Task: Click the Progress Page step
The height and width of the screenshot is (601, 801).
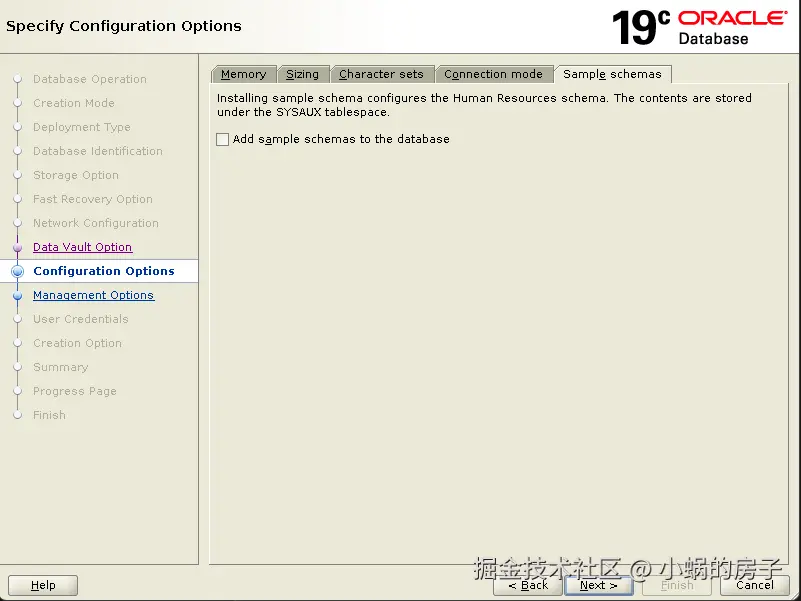Action: click(x=75, y=391)
